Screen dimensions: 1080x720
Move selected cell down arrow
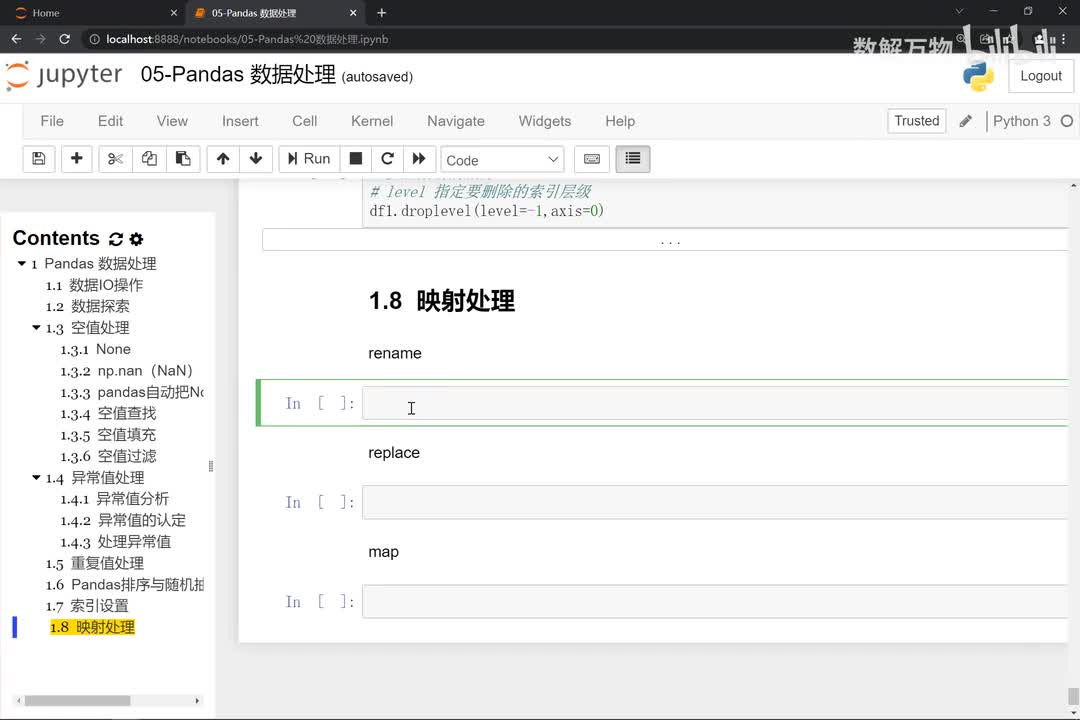pyautogui.click(x=256, y=159)
